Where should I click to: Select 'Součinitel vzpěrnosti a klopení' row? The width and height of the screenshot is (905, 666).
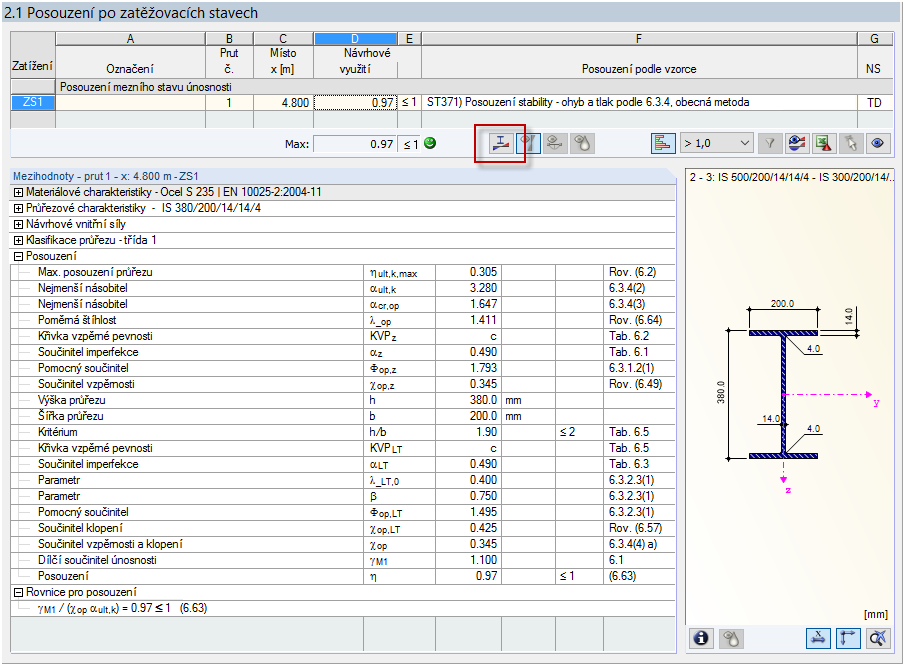[343, 544]
